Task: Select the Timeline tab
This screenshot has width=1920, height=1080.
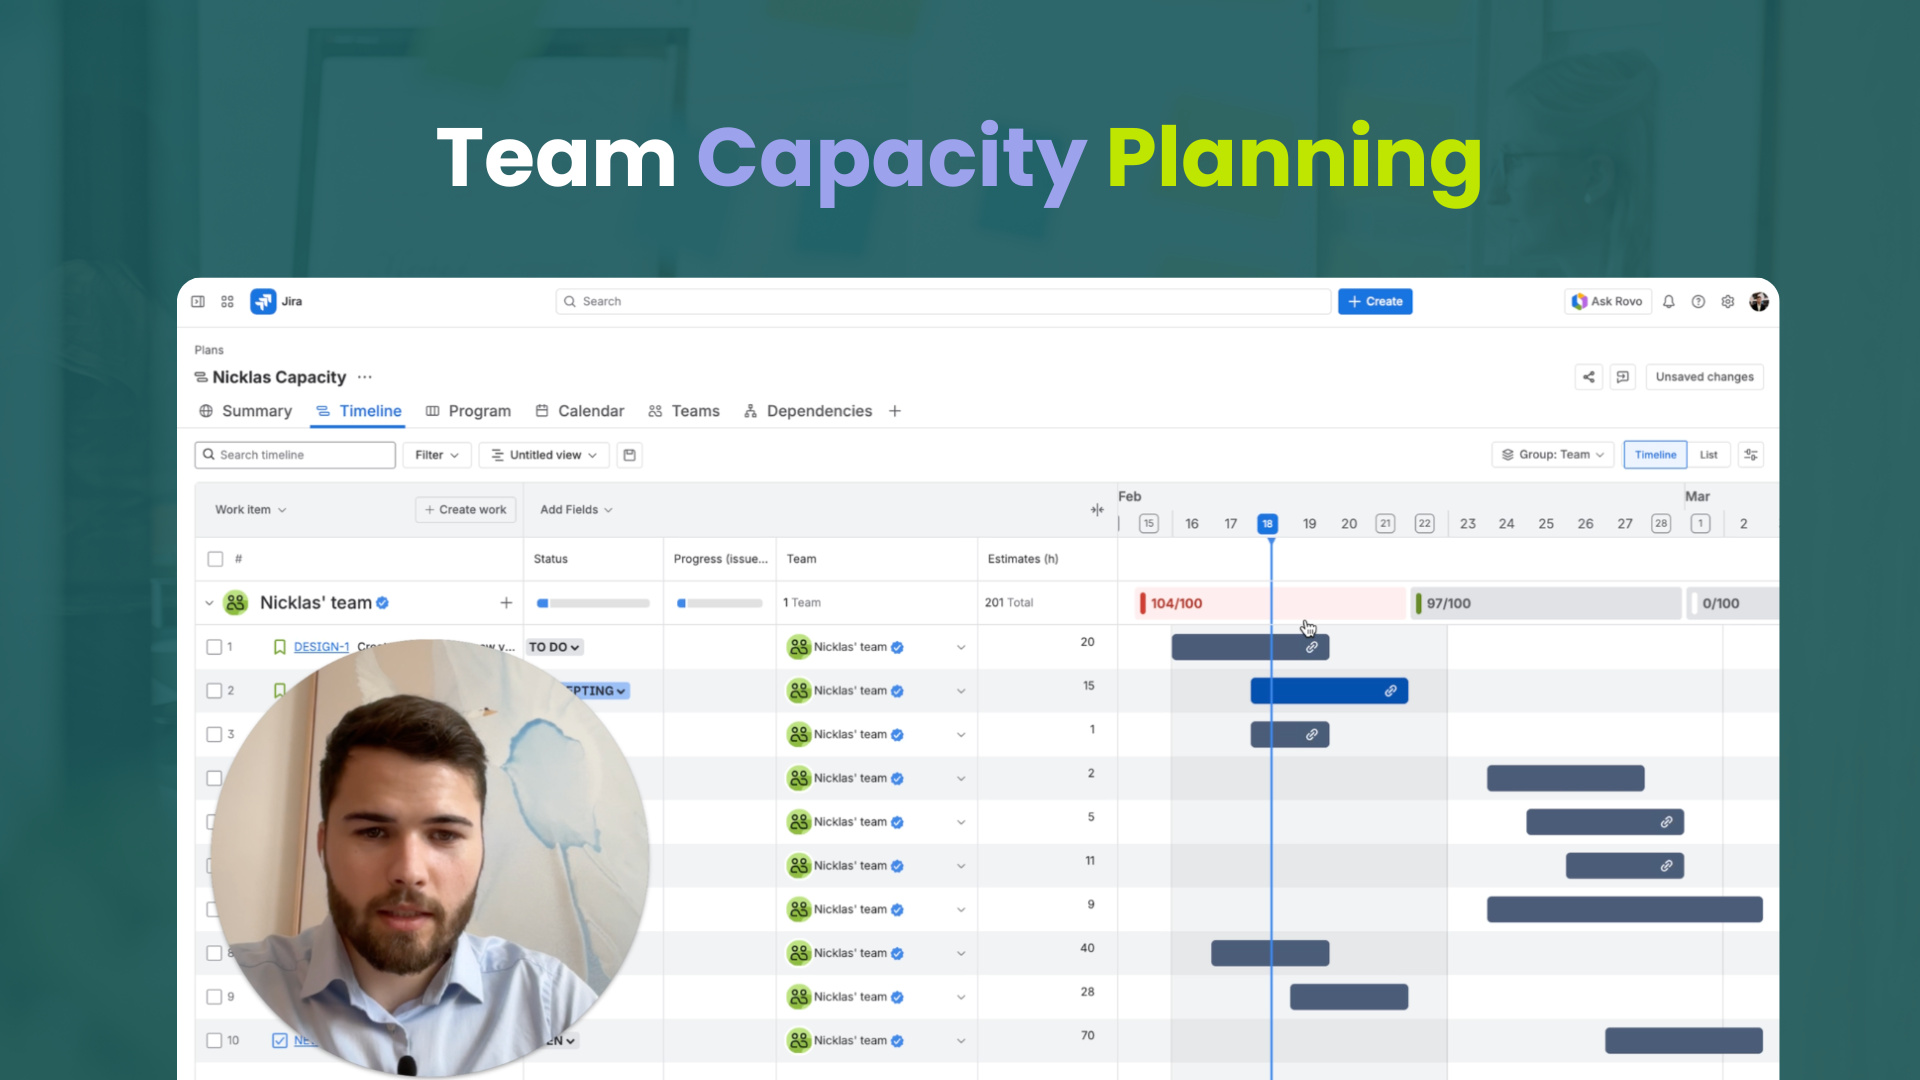Action: tap(359, 411)
